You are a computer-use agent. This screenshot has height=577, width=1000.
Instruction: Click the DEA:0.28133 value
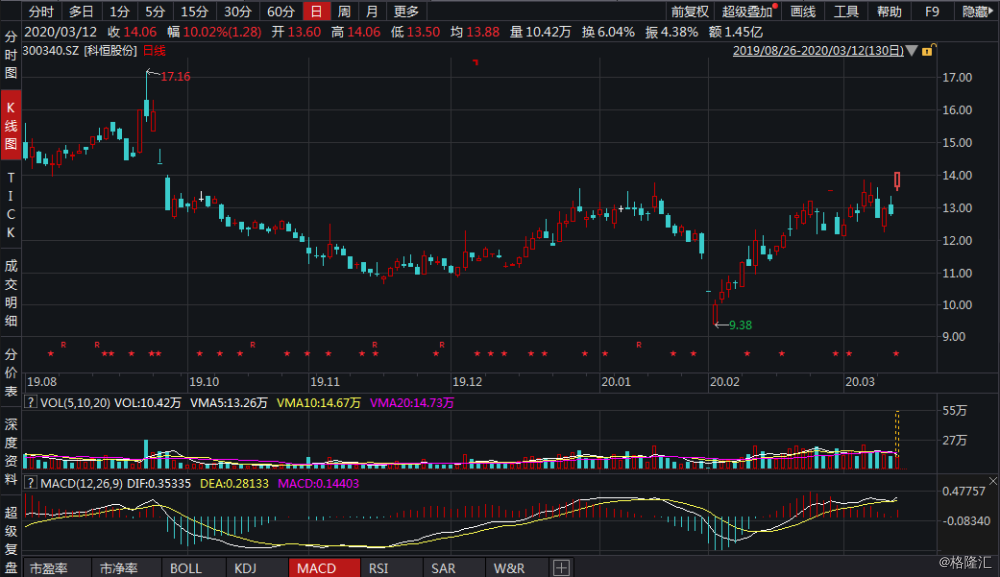tap(234, 483)
